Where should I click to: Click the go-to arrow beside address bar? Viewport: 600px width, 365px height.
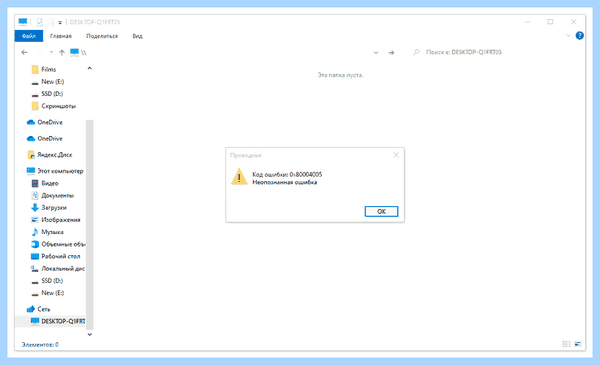click(x=391, y=52)
